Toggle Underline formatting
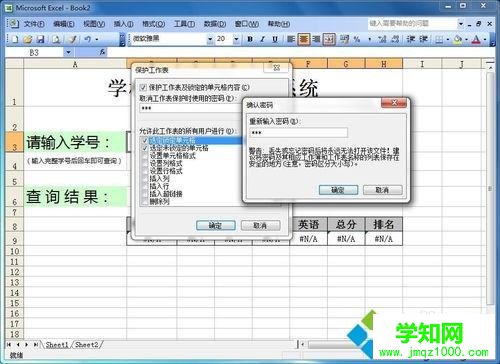Image resolution: width=500 pixels, height=364 pixels. tap(275, 39)
